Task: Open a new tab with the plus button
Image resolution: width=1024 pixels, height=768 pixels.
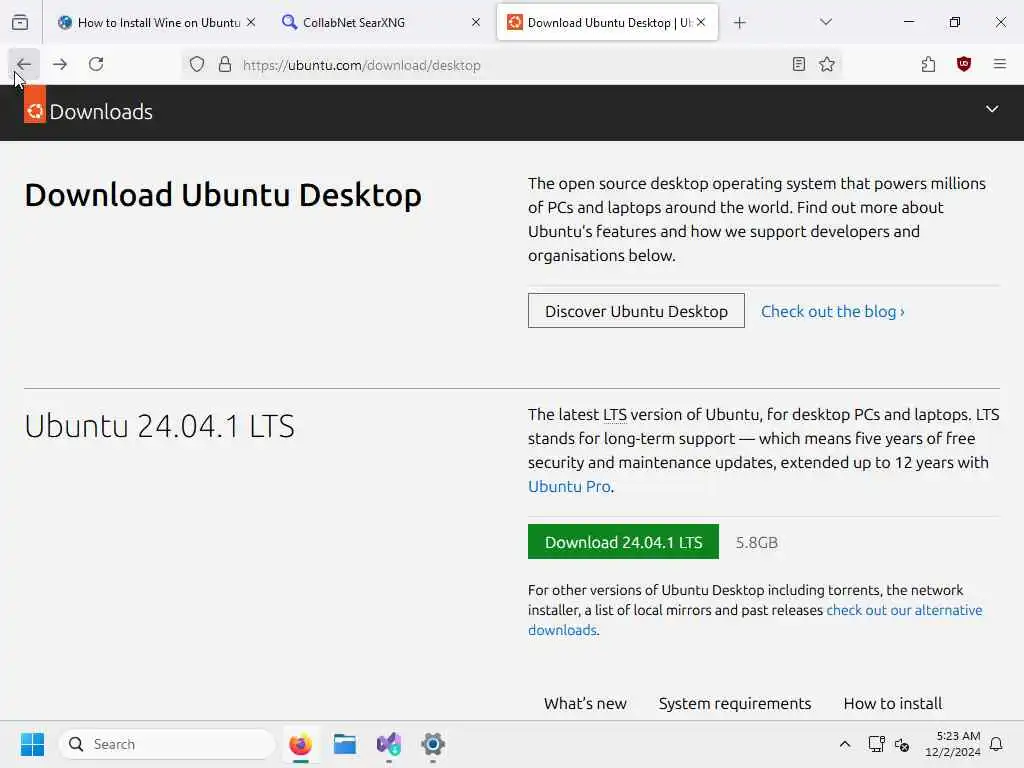Action: (x=739, y=23)
